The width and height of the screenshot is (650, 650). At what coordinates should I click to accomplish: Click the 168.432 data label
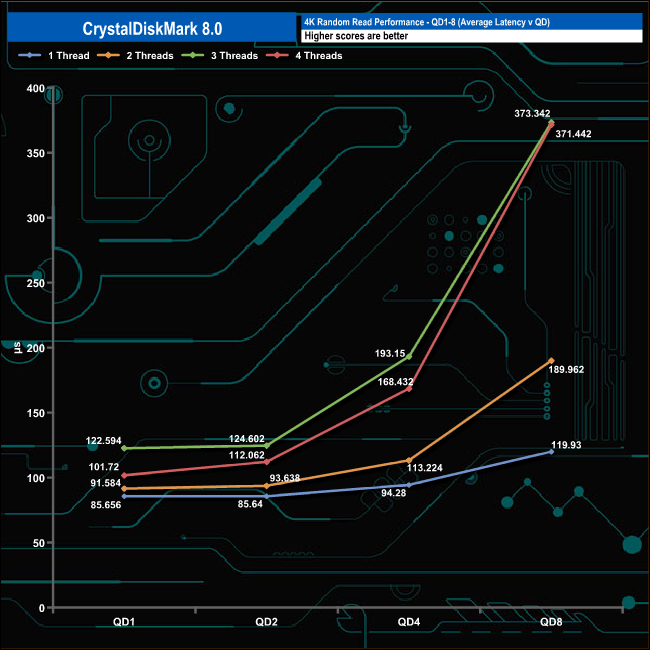coord(395,382)
